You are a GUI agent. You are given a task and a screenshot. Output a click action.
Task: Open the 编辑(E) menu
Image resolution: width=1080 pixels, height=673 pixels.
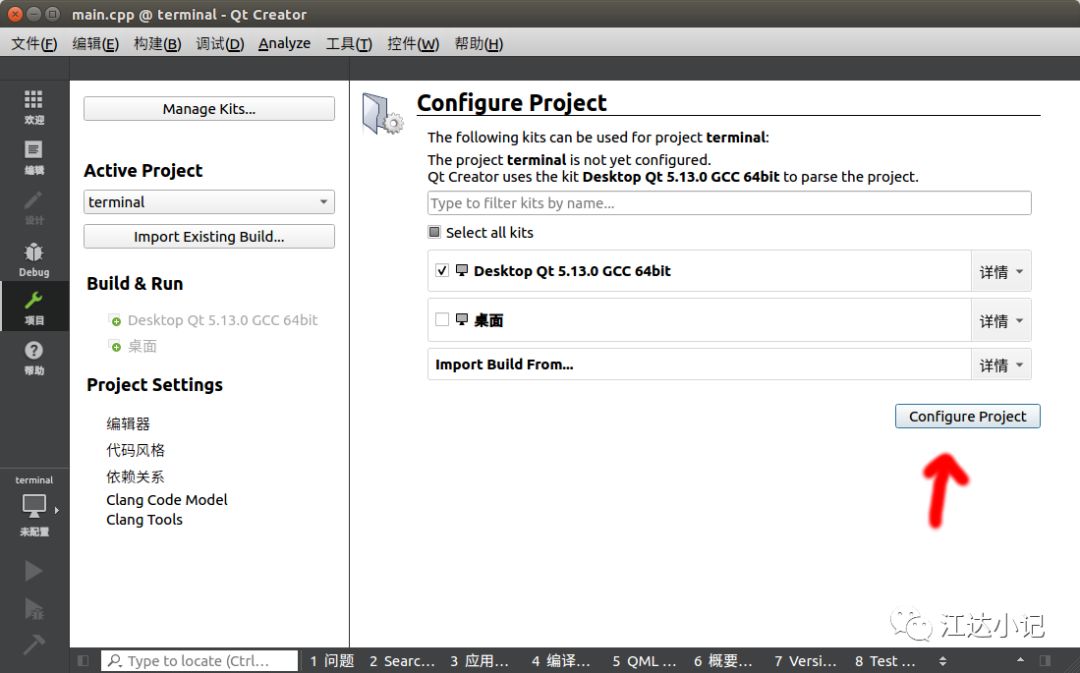click(95, 43)
